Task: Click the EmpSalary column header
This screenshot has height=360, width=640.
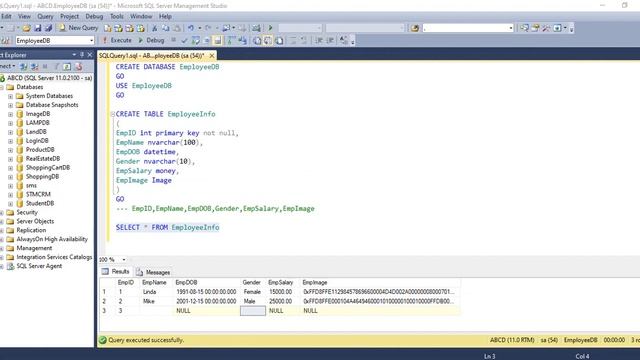Action: (281, 282)
